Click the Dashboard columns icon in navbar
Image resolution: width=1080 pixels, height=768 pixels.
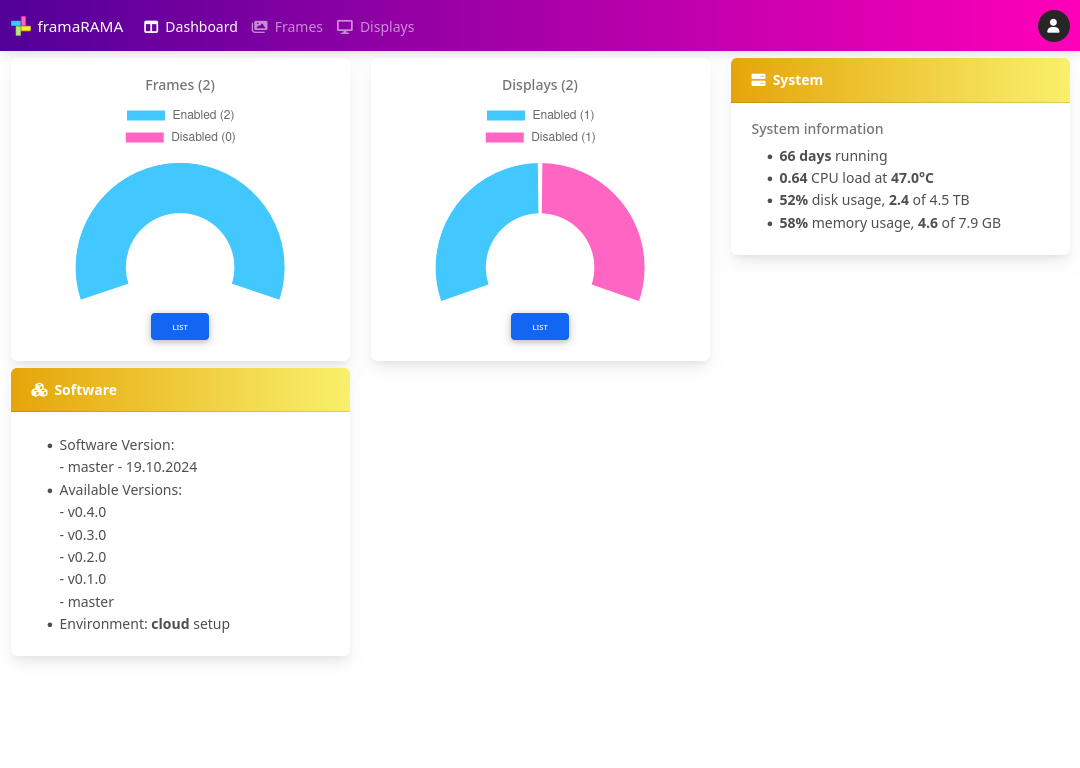[151, 27]
